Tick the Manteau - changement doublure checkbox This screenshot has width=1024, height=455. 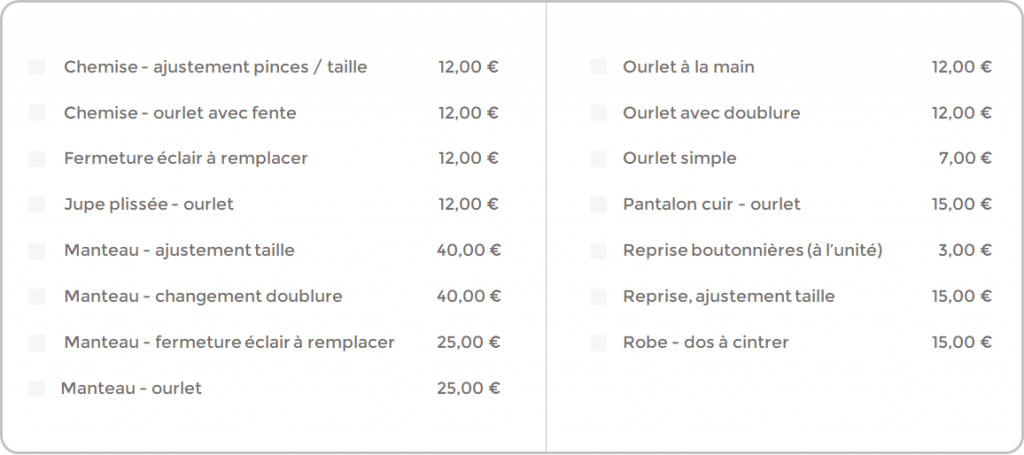[x=37, y=297]
